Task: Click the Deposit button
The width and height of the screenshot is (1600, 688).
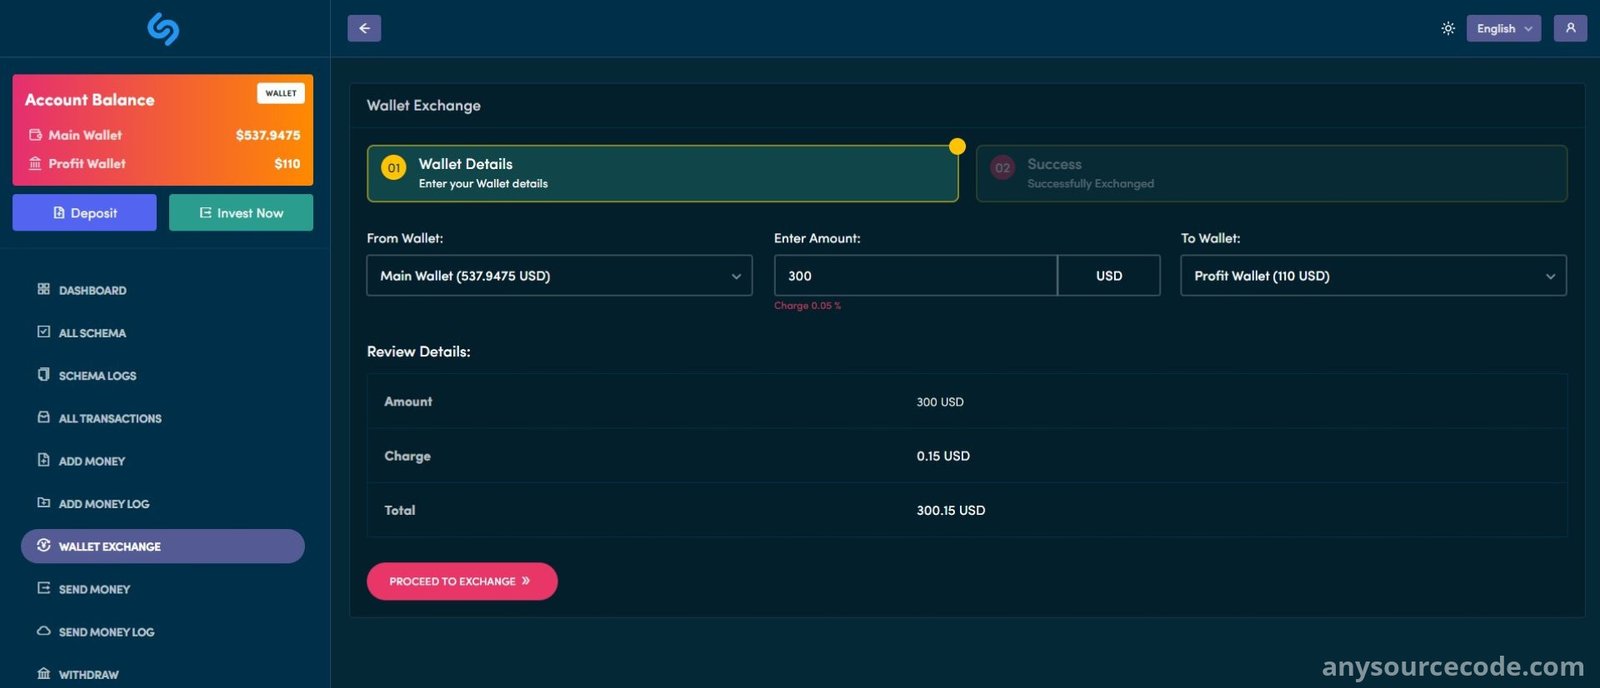Action: (x=84, y=212)
